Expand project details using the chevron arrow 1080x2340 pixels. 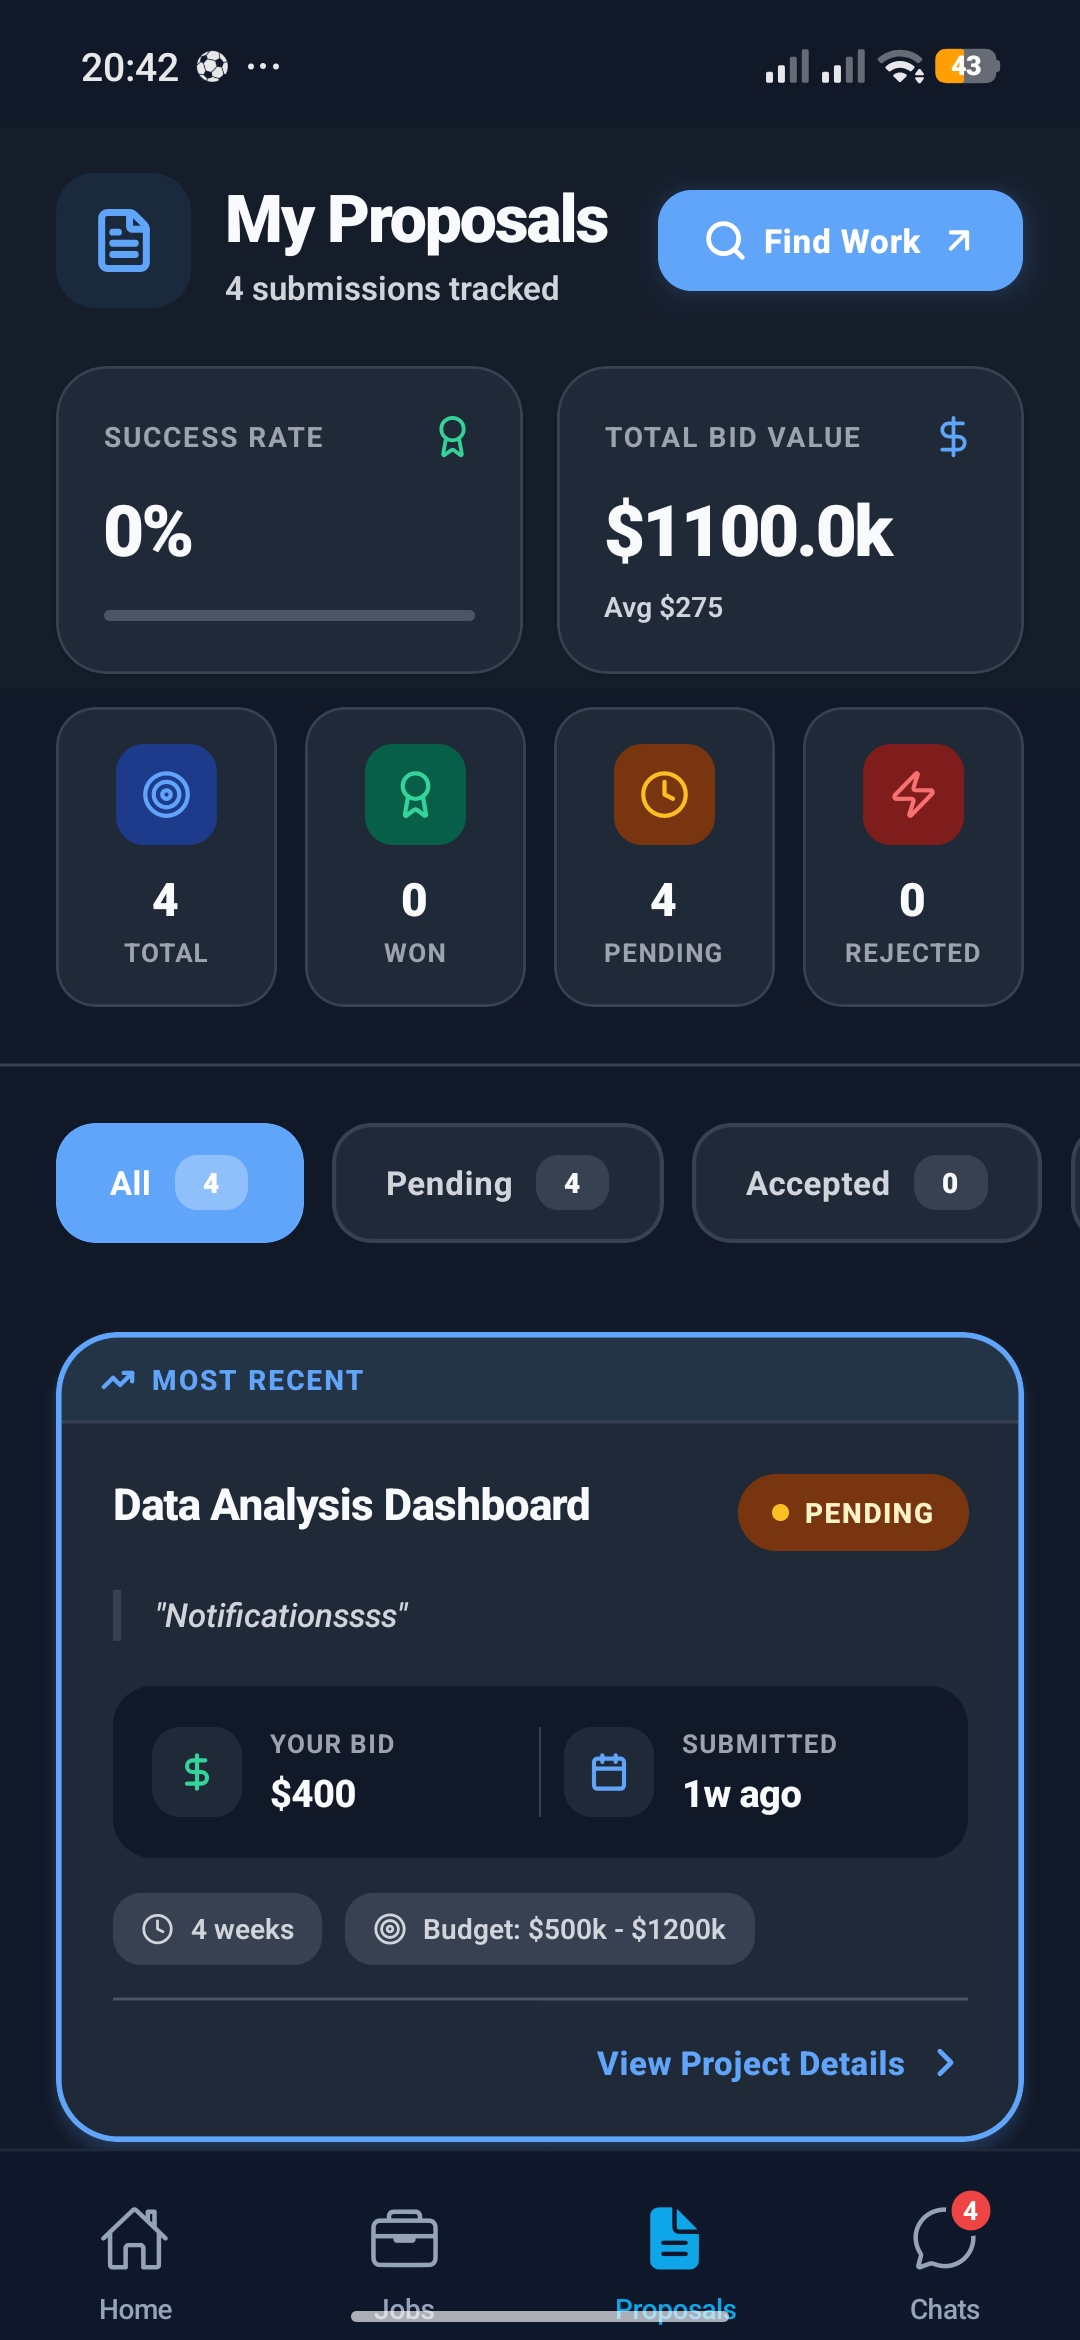(945, 2063)
